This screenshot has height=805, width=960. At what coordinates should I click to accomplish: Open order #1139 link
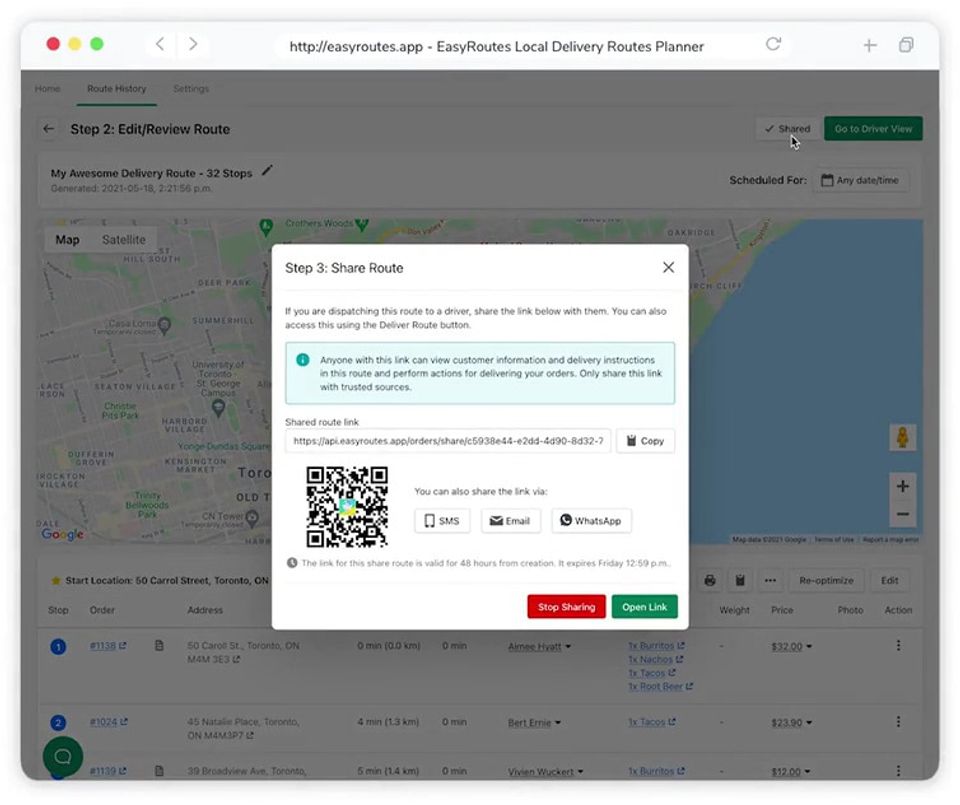(x=108, y=771)
